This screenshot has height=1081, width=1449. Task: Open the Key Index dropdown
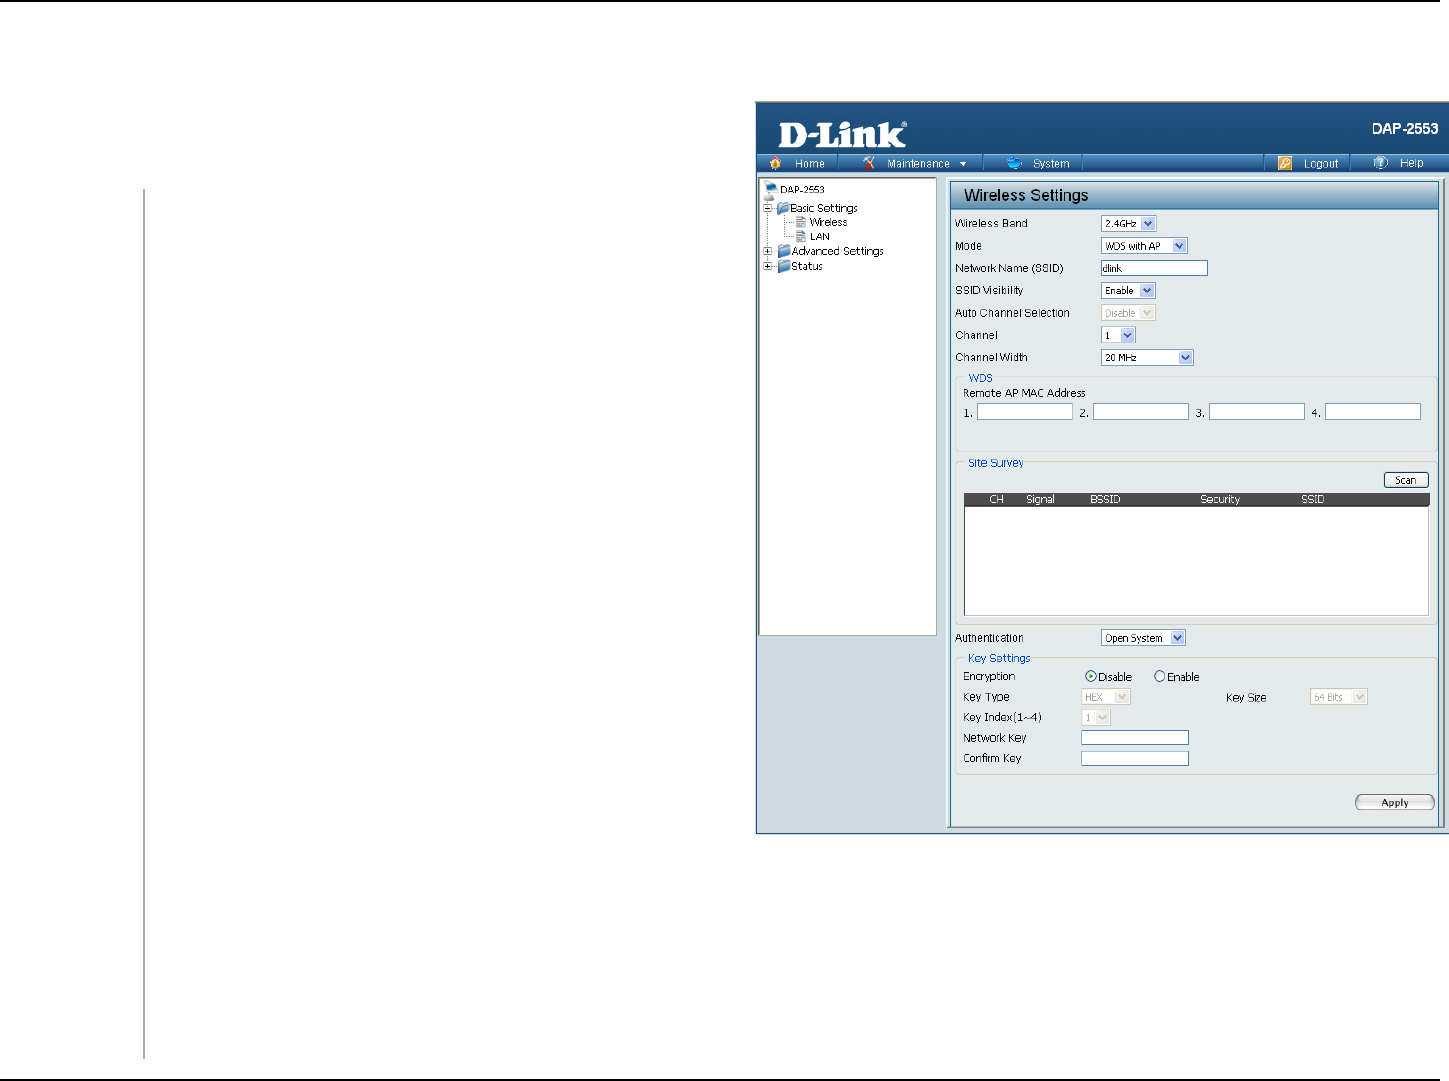(1096, 717)
